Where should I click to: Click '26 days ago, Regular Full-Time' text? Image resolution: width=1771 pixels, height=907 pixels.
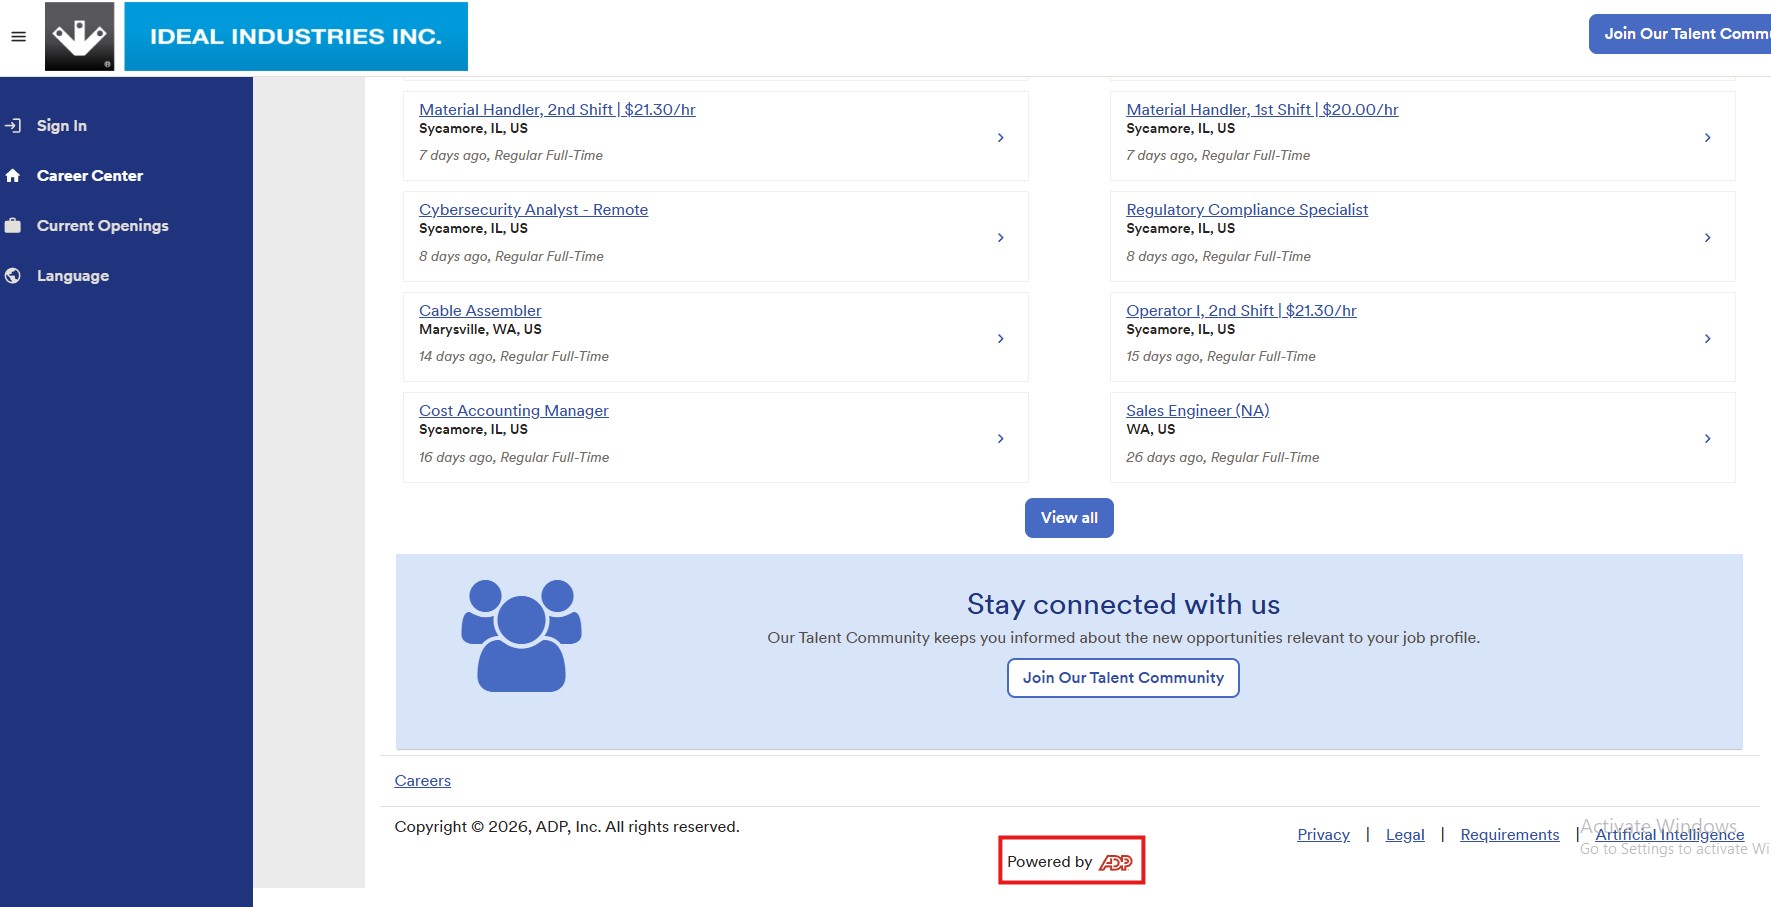(1222, 457)
